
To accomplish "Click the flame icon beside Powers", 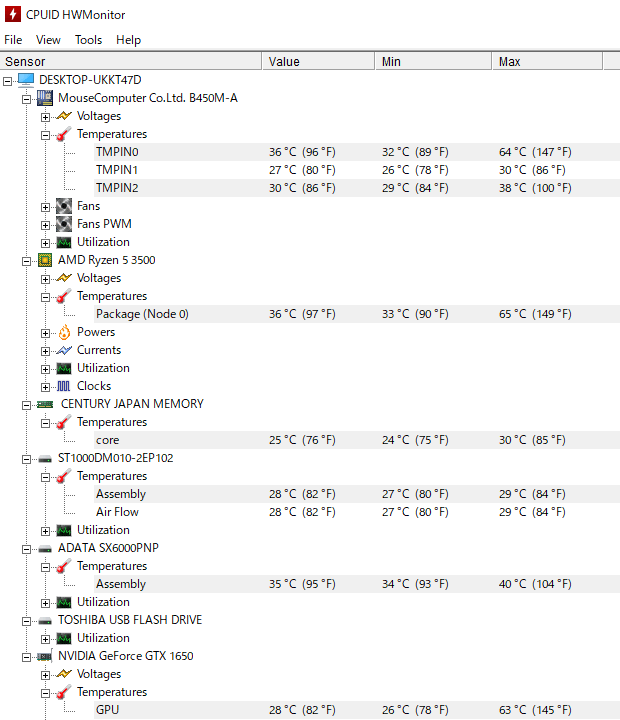I will coord(64,332).
